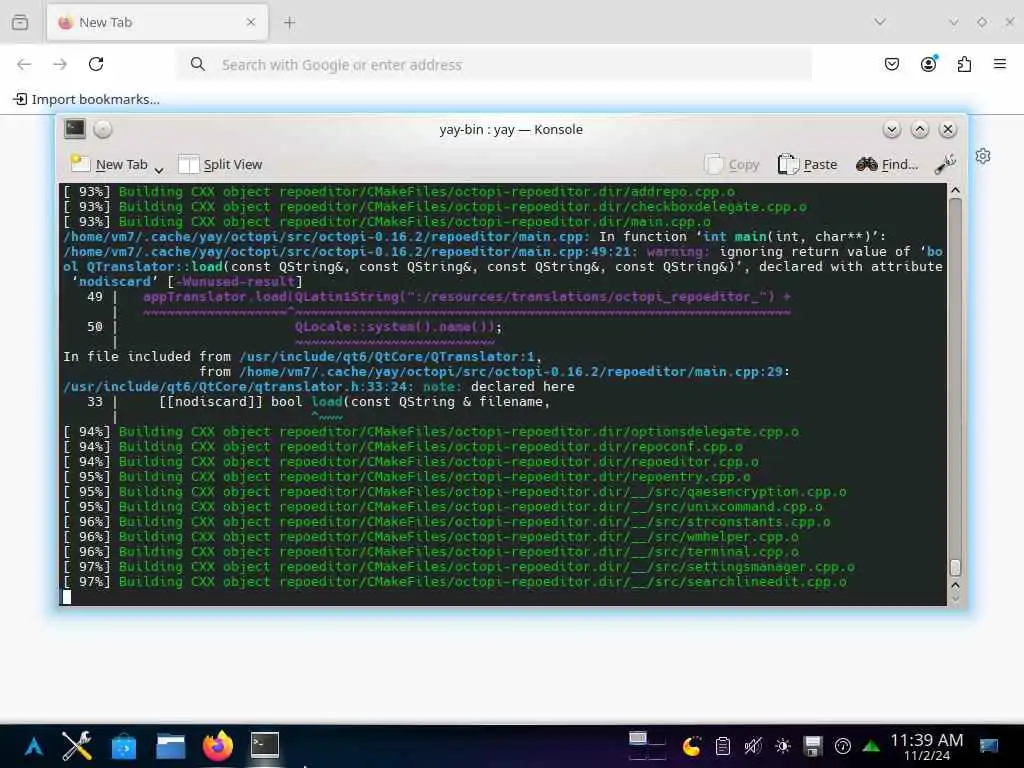Open the Firefox extensions puzzle icon
This screenshot has height=768, width=1024.
964,64
